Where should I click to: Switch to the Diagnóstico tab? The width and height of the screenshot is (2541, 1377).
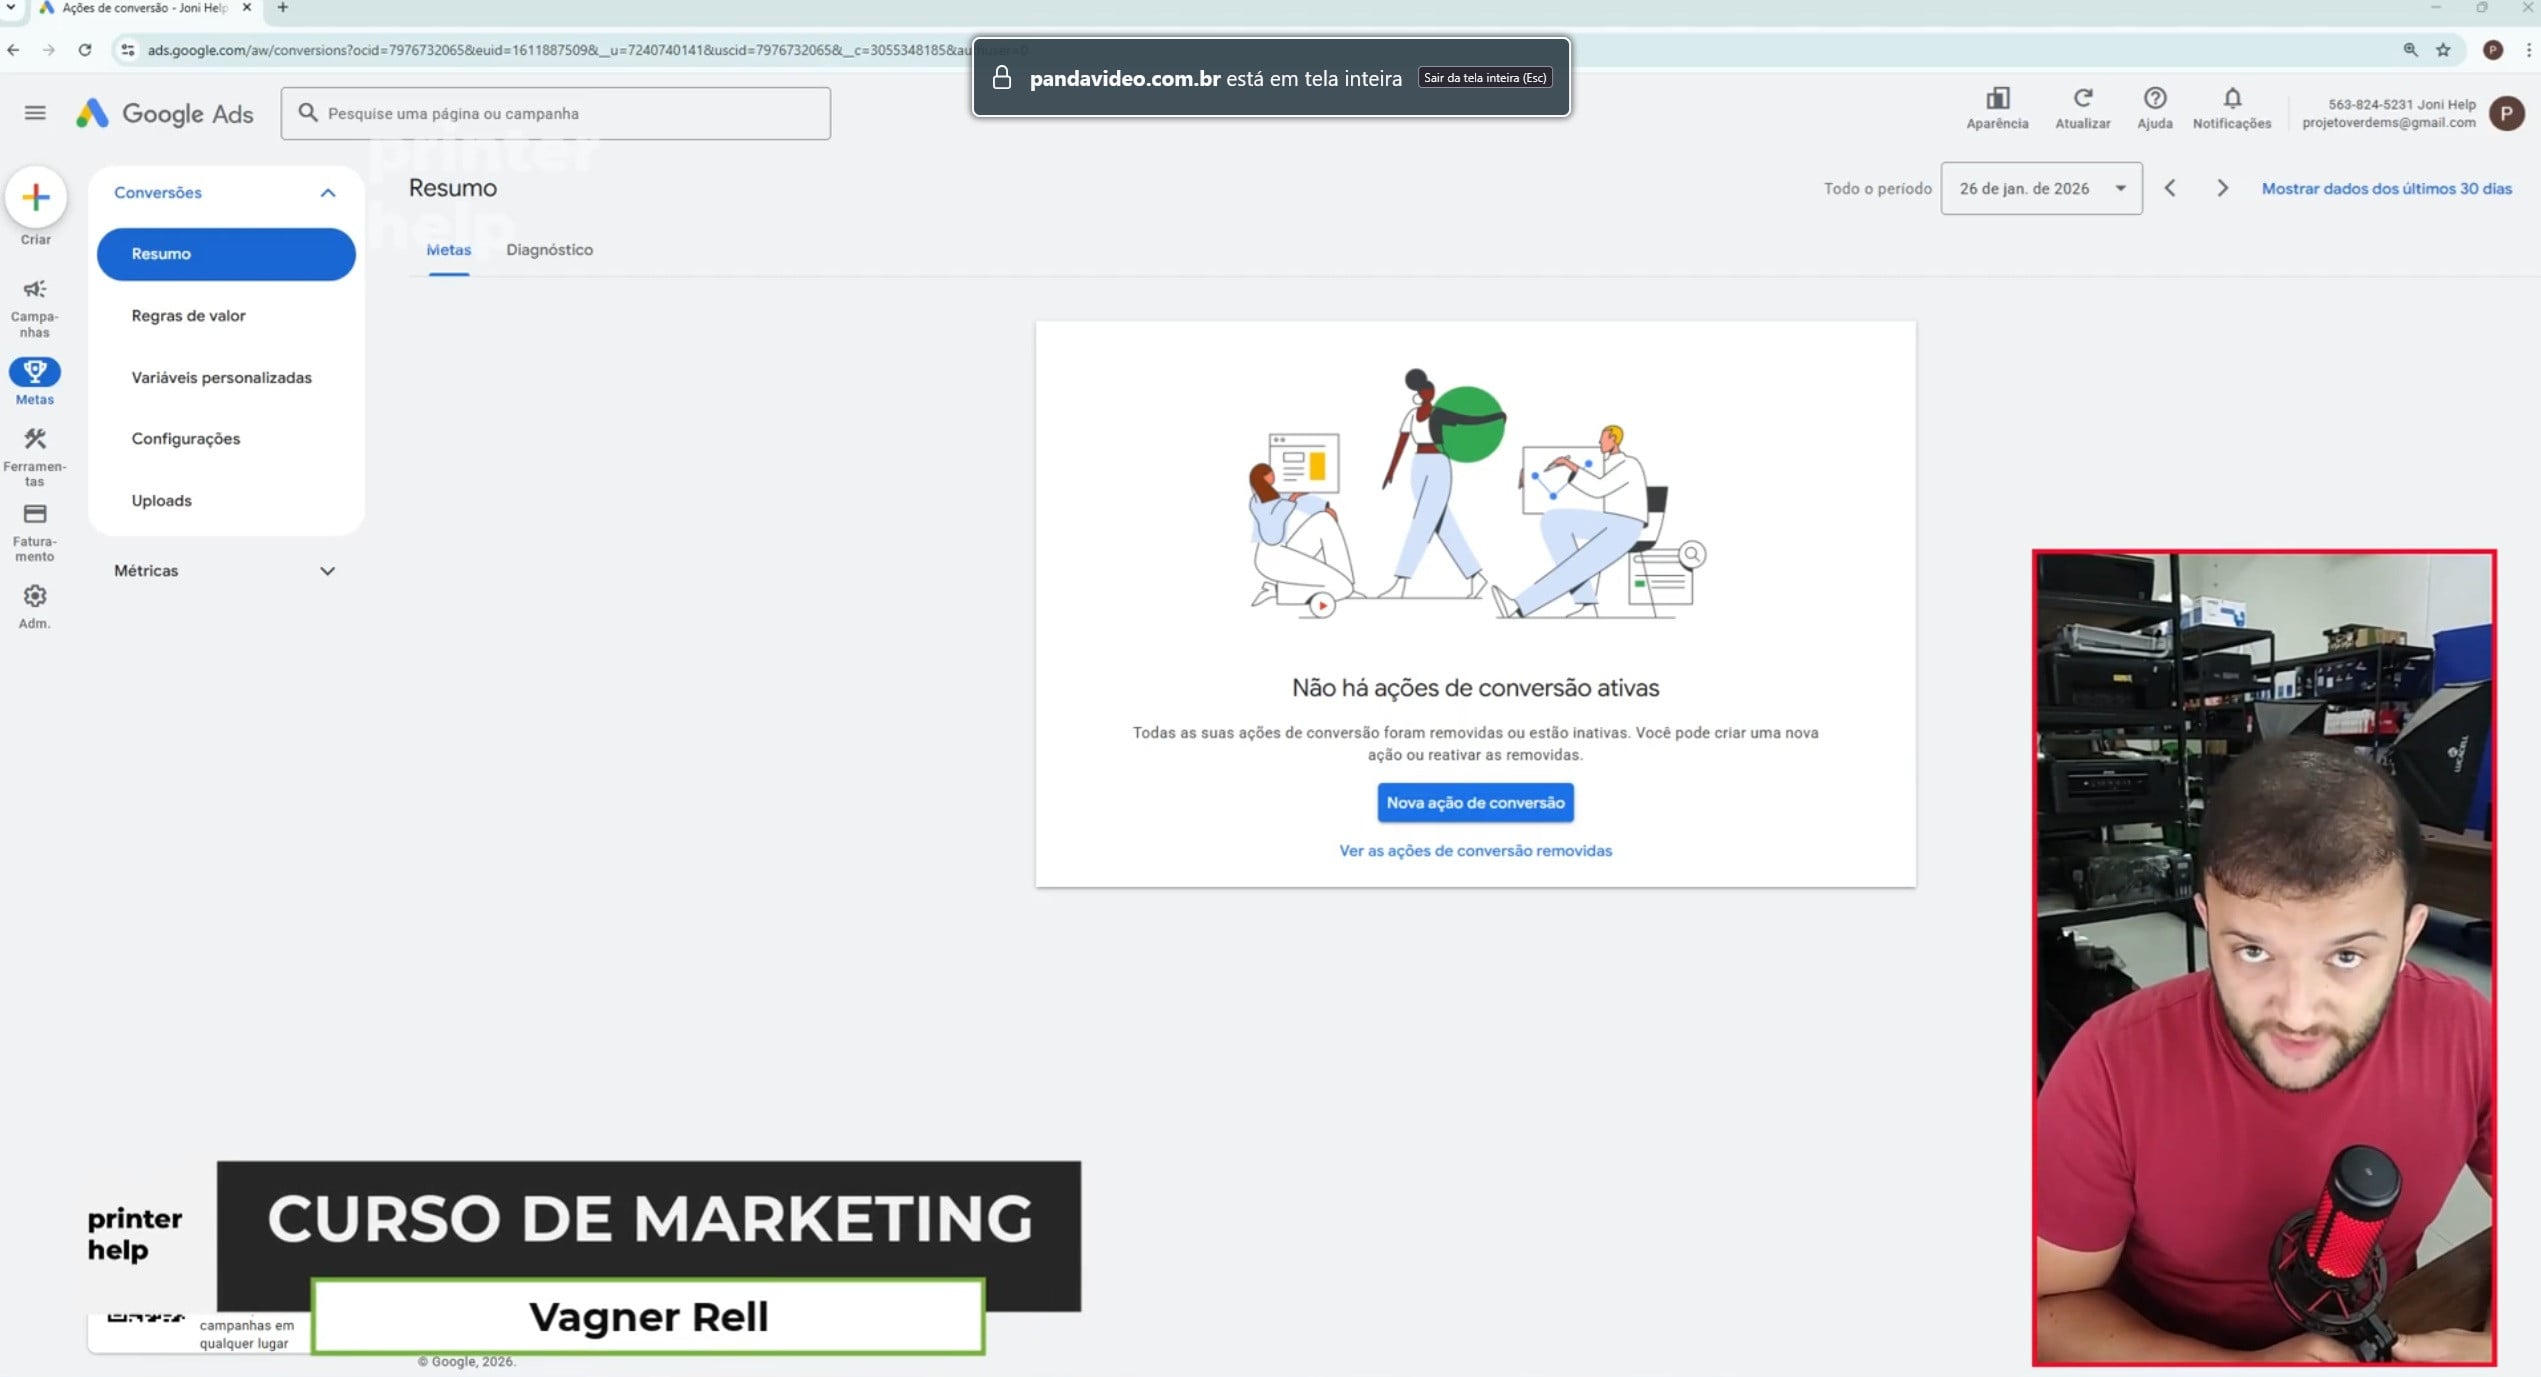(549, 250)
